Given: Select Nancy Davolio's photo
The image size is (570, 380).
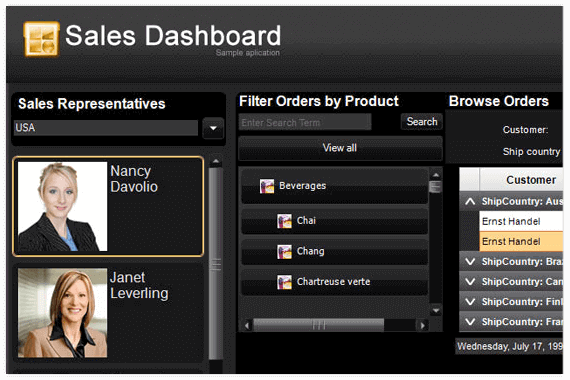Looking at the screenshot, I should pos(63,206).
